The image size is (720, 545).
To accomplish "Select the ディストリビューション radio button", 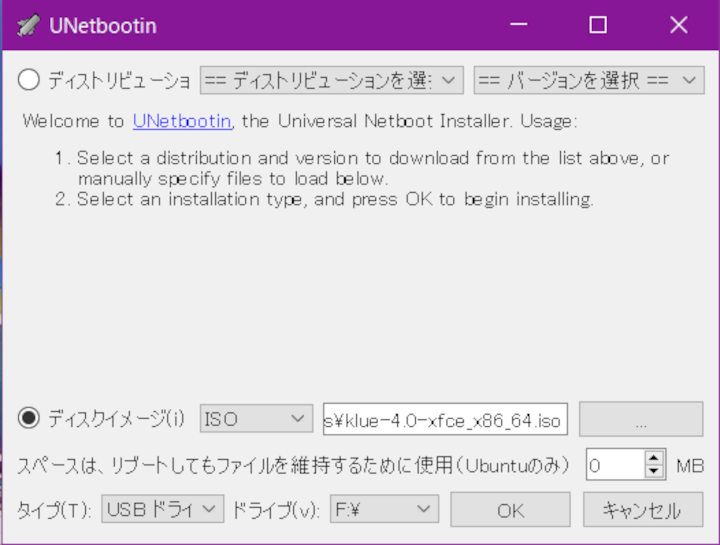I will point(28,80).
